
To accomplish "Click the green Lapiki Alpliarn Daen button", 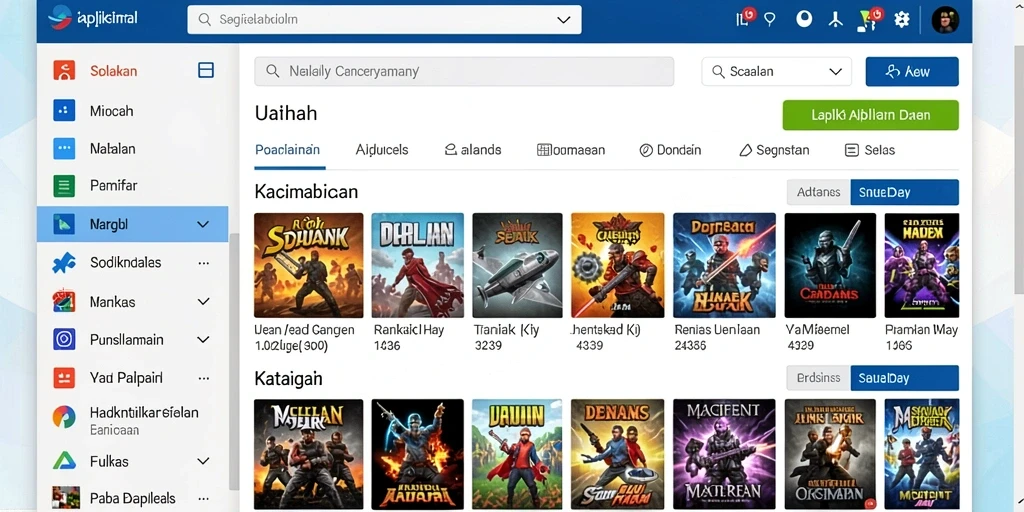I will 871,115.
